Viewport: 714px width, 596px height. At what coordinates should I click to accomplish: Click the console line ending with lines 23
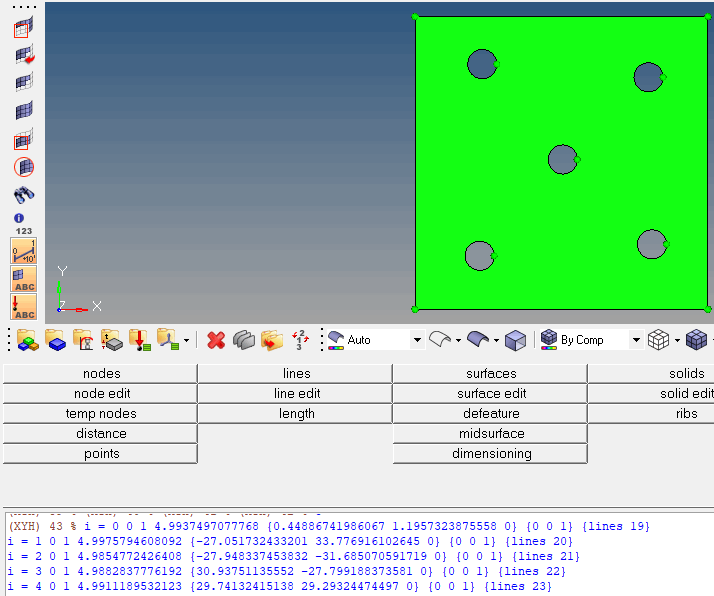coord(280,586)
